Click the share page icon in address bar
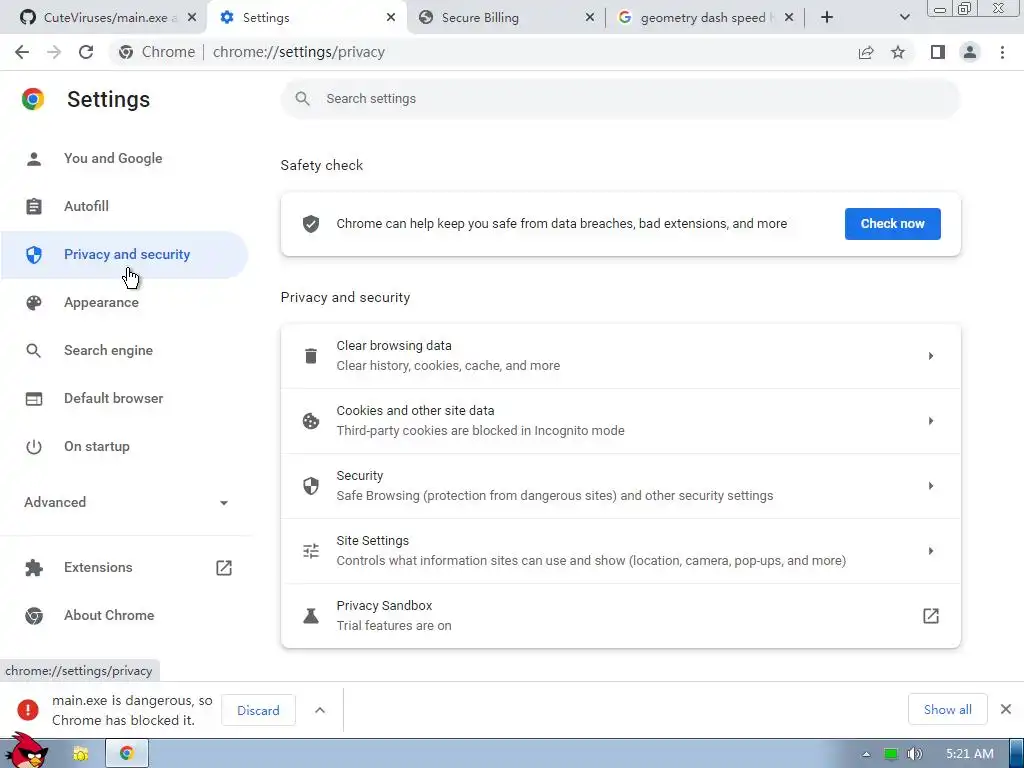The height and width of the screenshot is (768, 1024). [x=866, y=52]
